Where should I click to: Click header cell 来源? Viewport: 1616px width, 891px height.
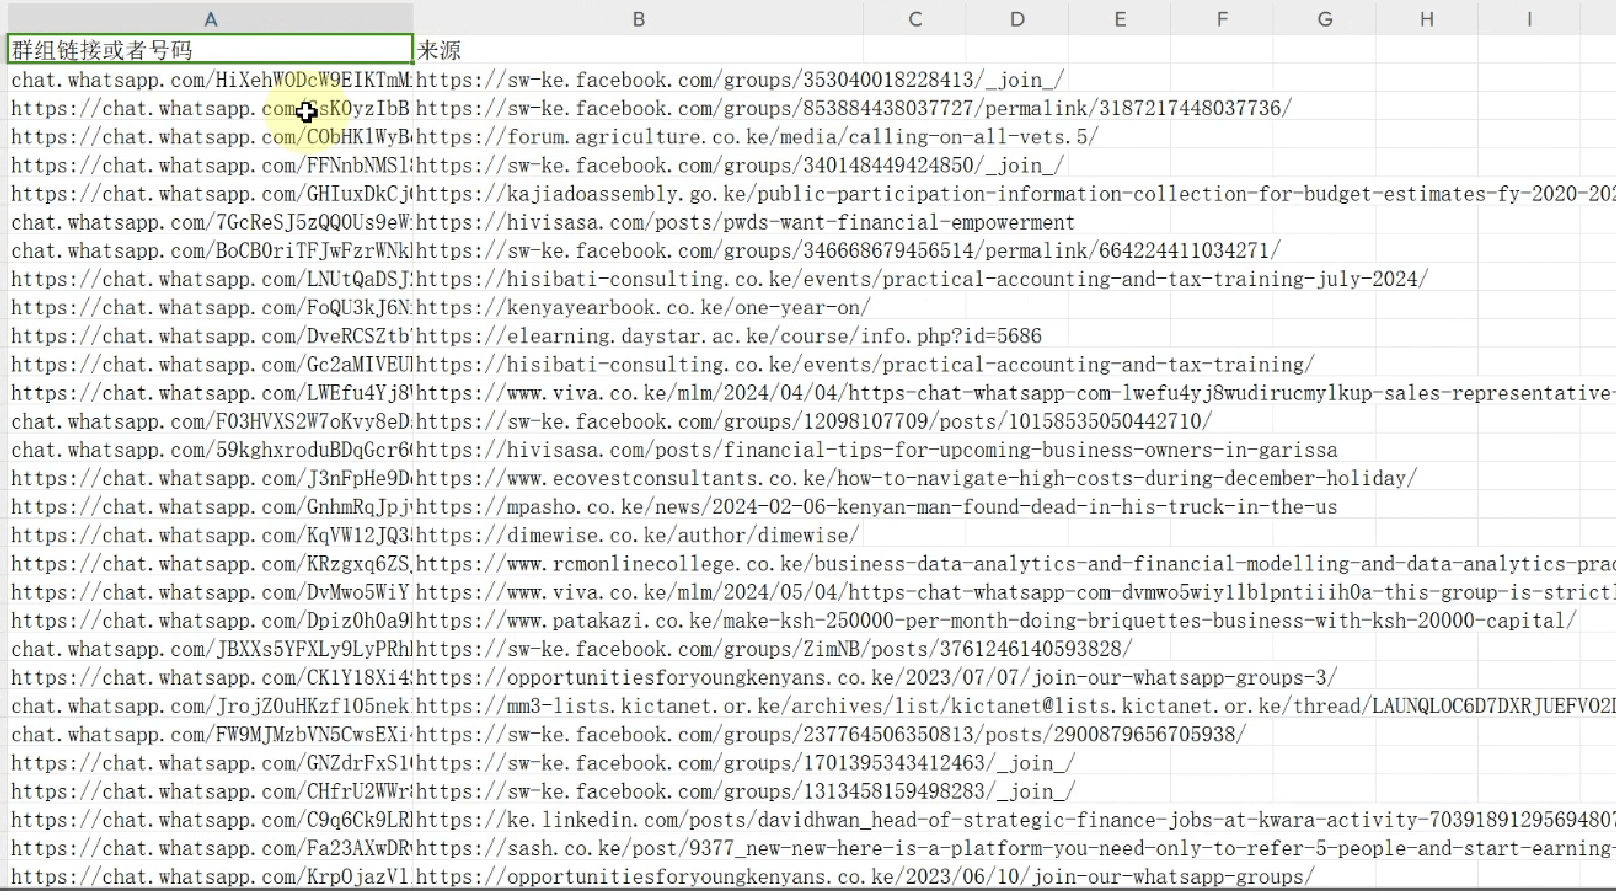coord(638,50)
